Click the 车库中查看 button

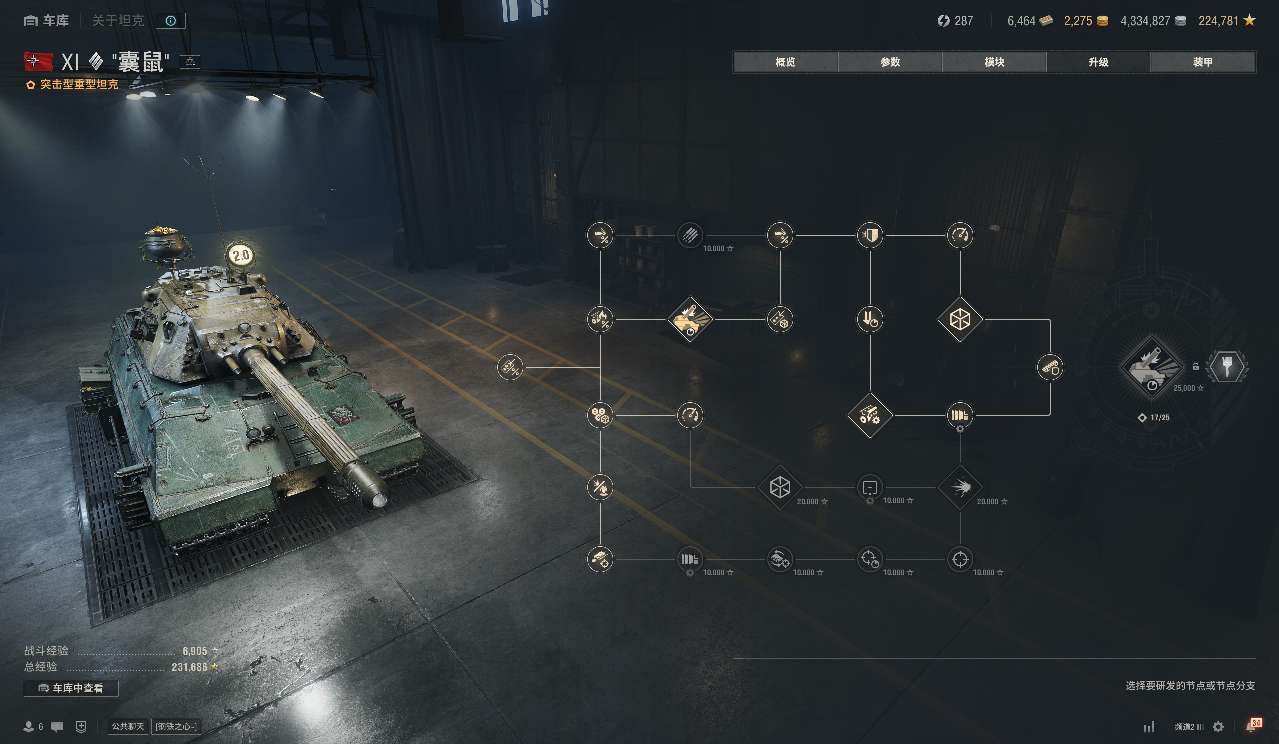coord(70,688)
